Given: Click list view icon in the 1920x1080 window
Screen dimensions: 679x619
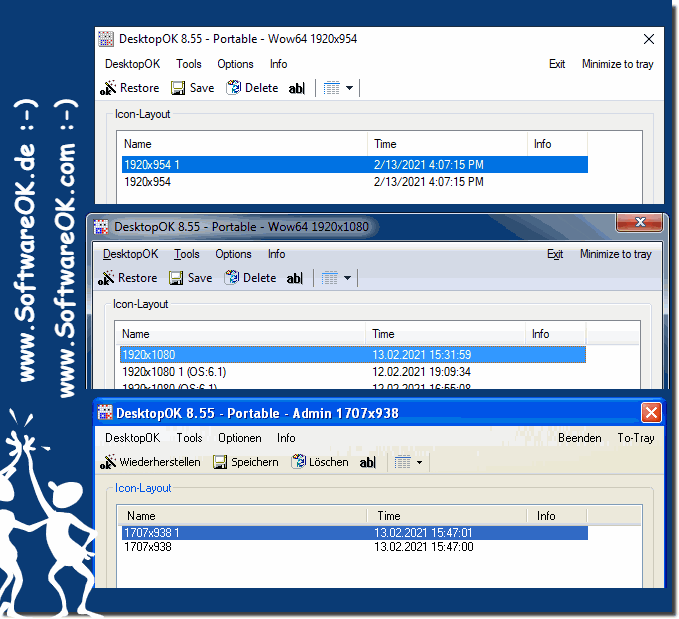Looking at the screenshot, I should pyautogui.click(x=330, y=279).
